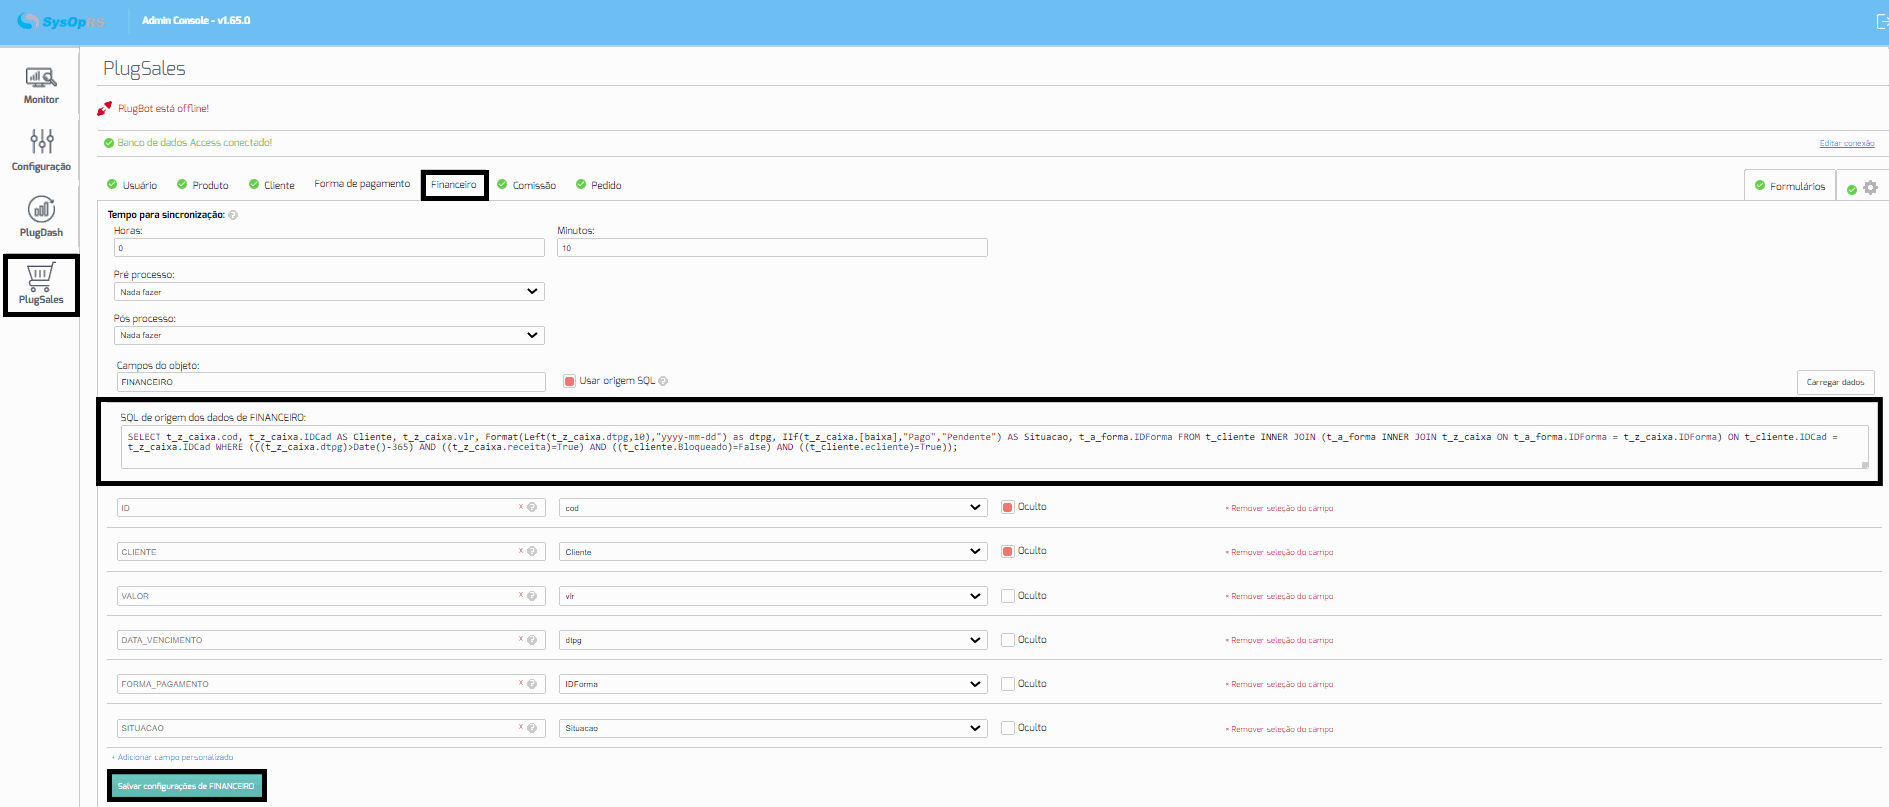Click help icon beside Usar origem SQL
The width and height of the screenshot is (1889, 807).
(663, 381)
